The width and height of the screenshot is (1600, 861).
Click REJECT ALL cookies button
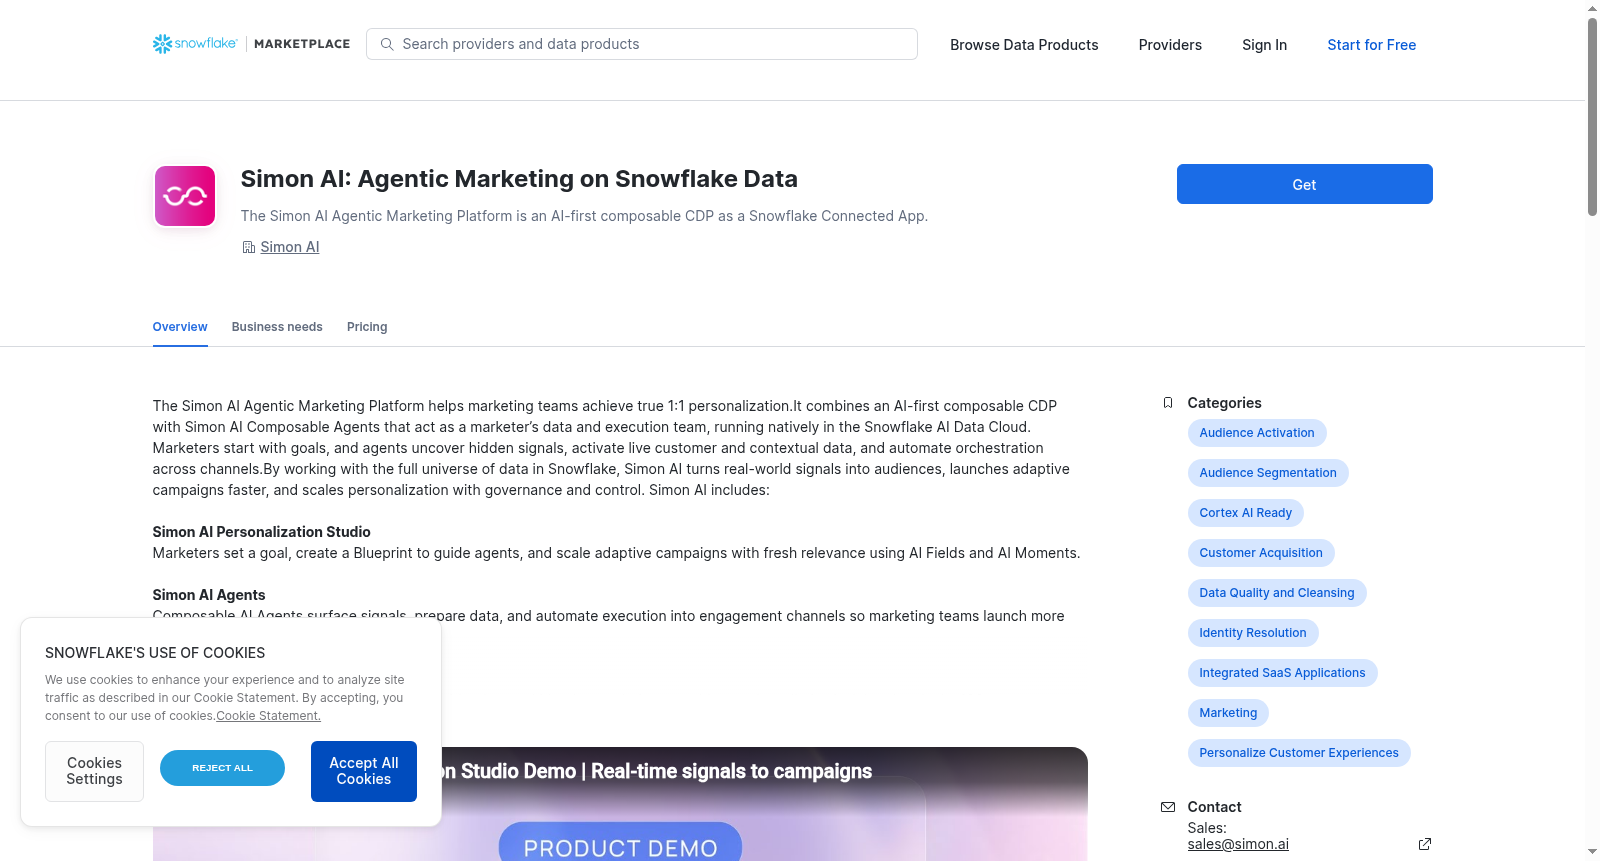pos(222,768)
